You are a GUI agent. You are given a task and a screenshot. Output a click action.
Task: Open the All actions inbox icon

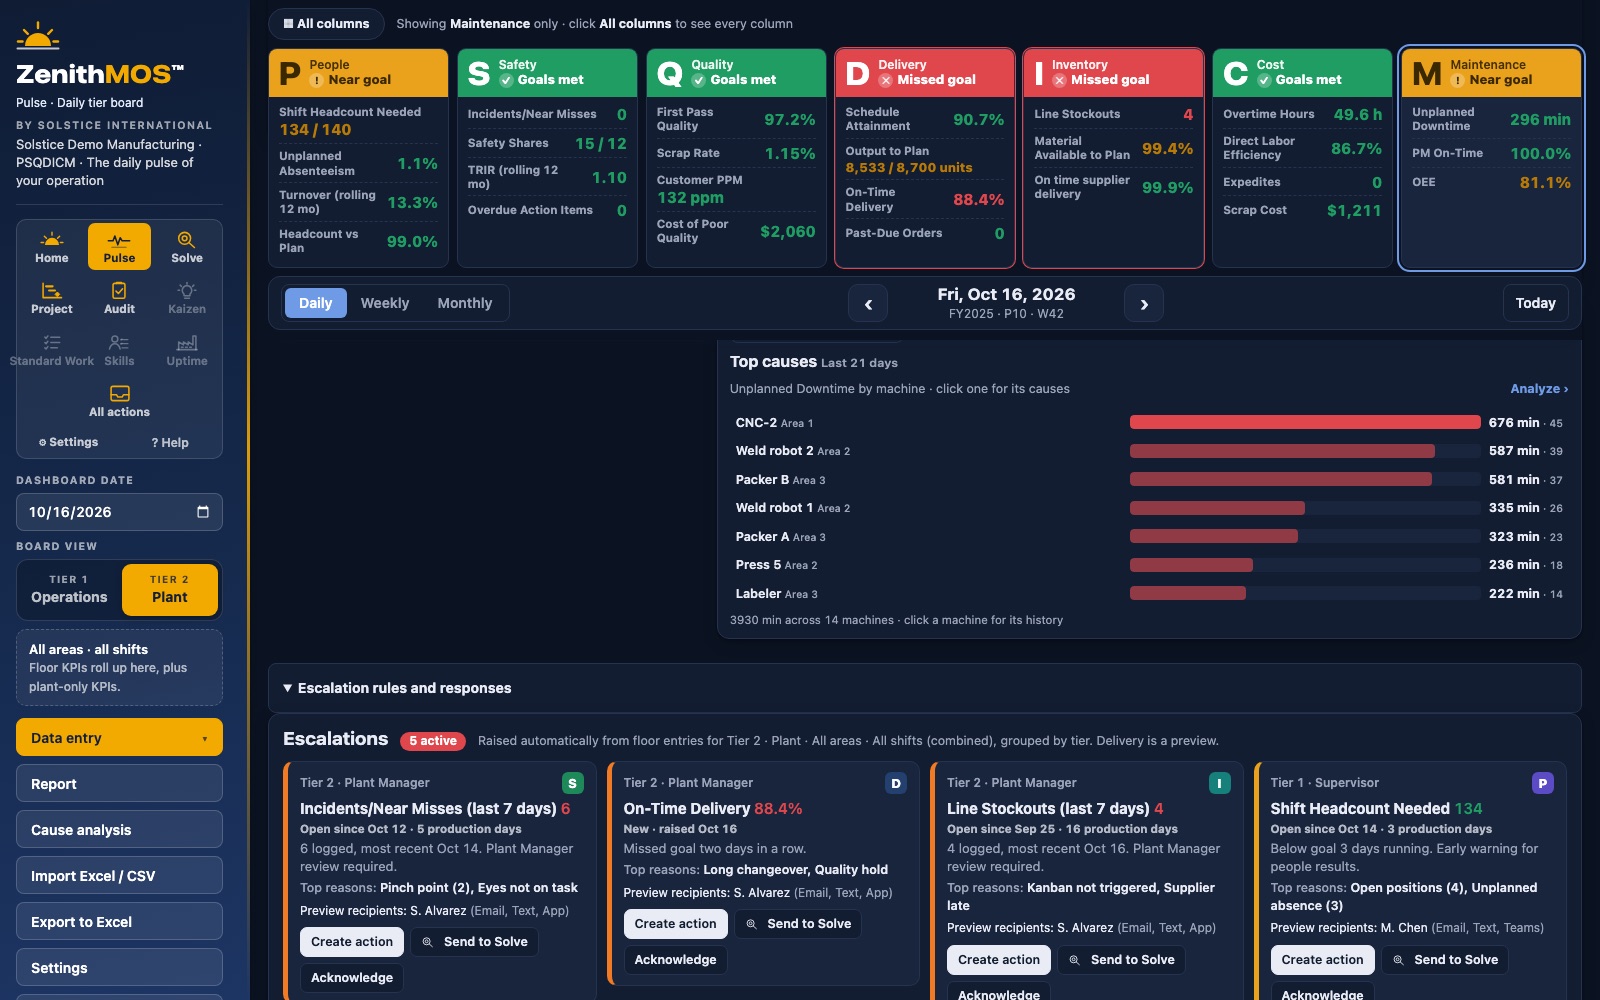click(x=119, y=401)
